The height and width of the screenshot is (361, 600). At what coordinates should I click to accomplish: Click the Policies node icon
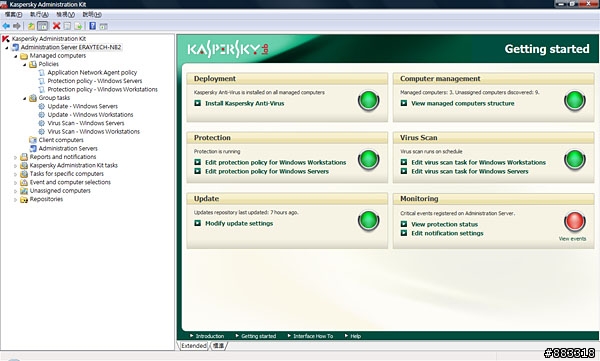tap(33, 64)
